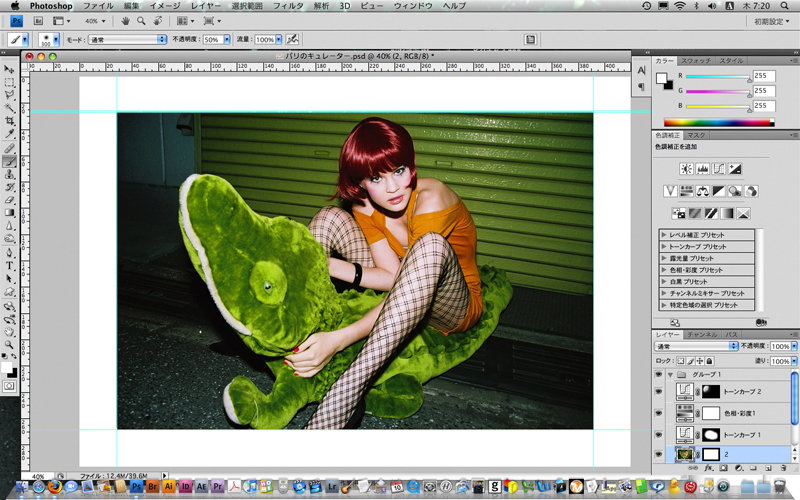Image resolution: width=800 pixels, height=500 pixels.
Task: Add a Vibrance adjustment
Action: click(x=670, y=191)
